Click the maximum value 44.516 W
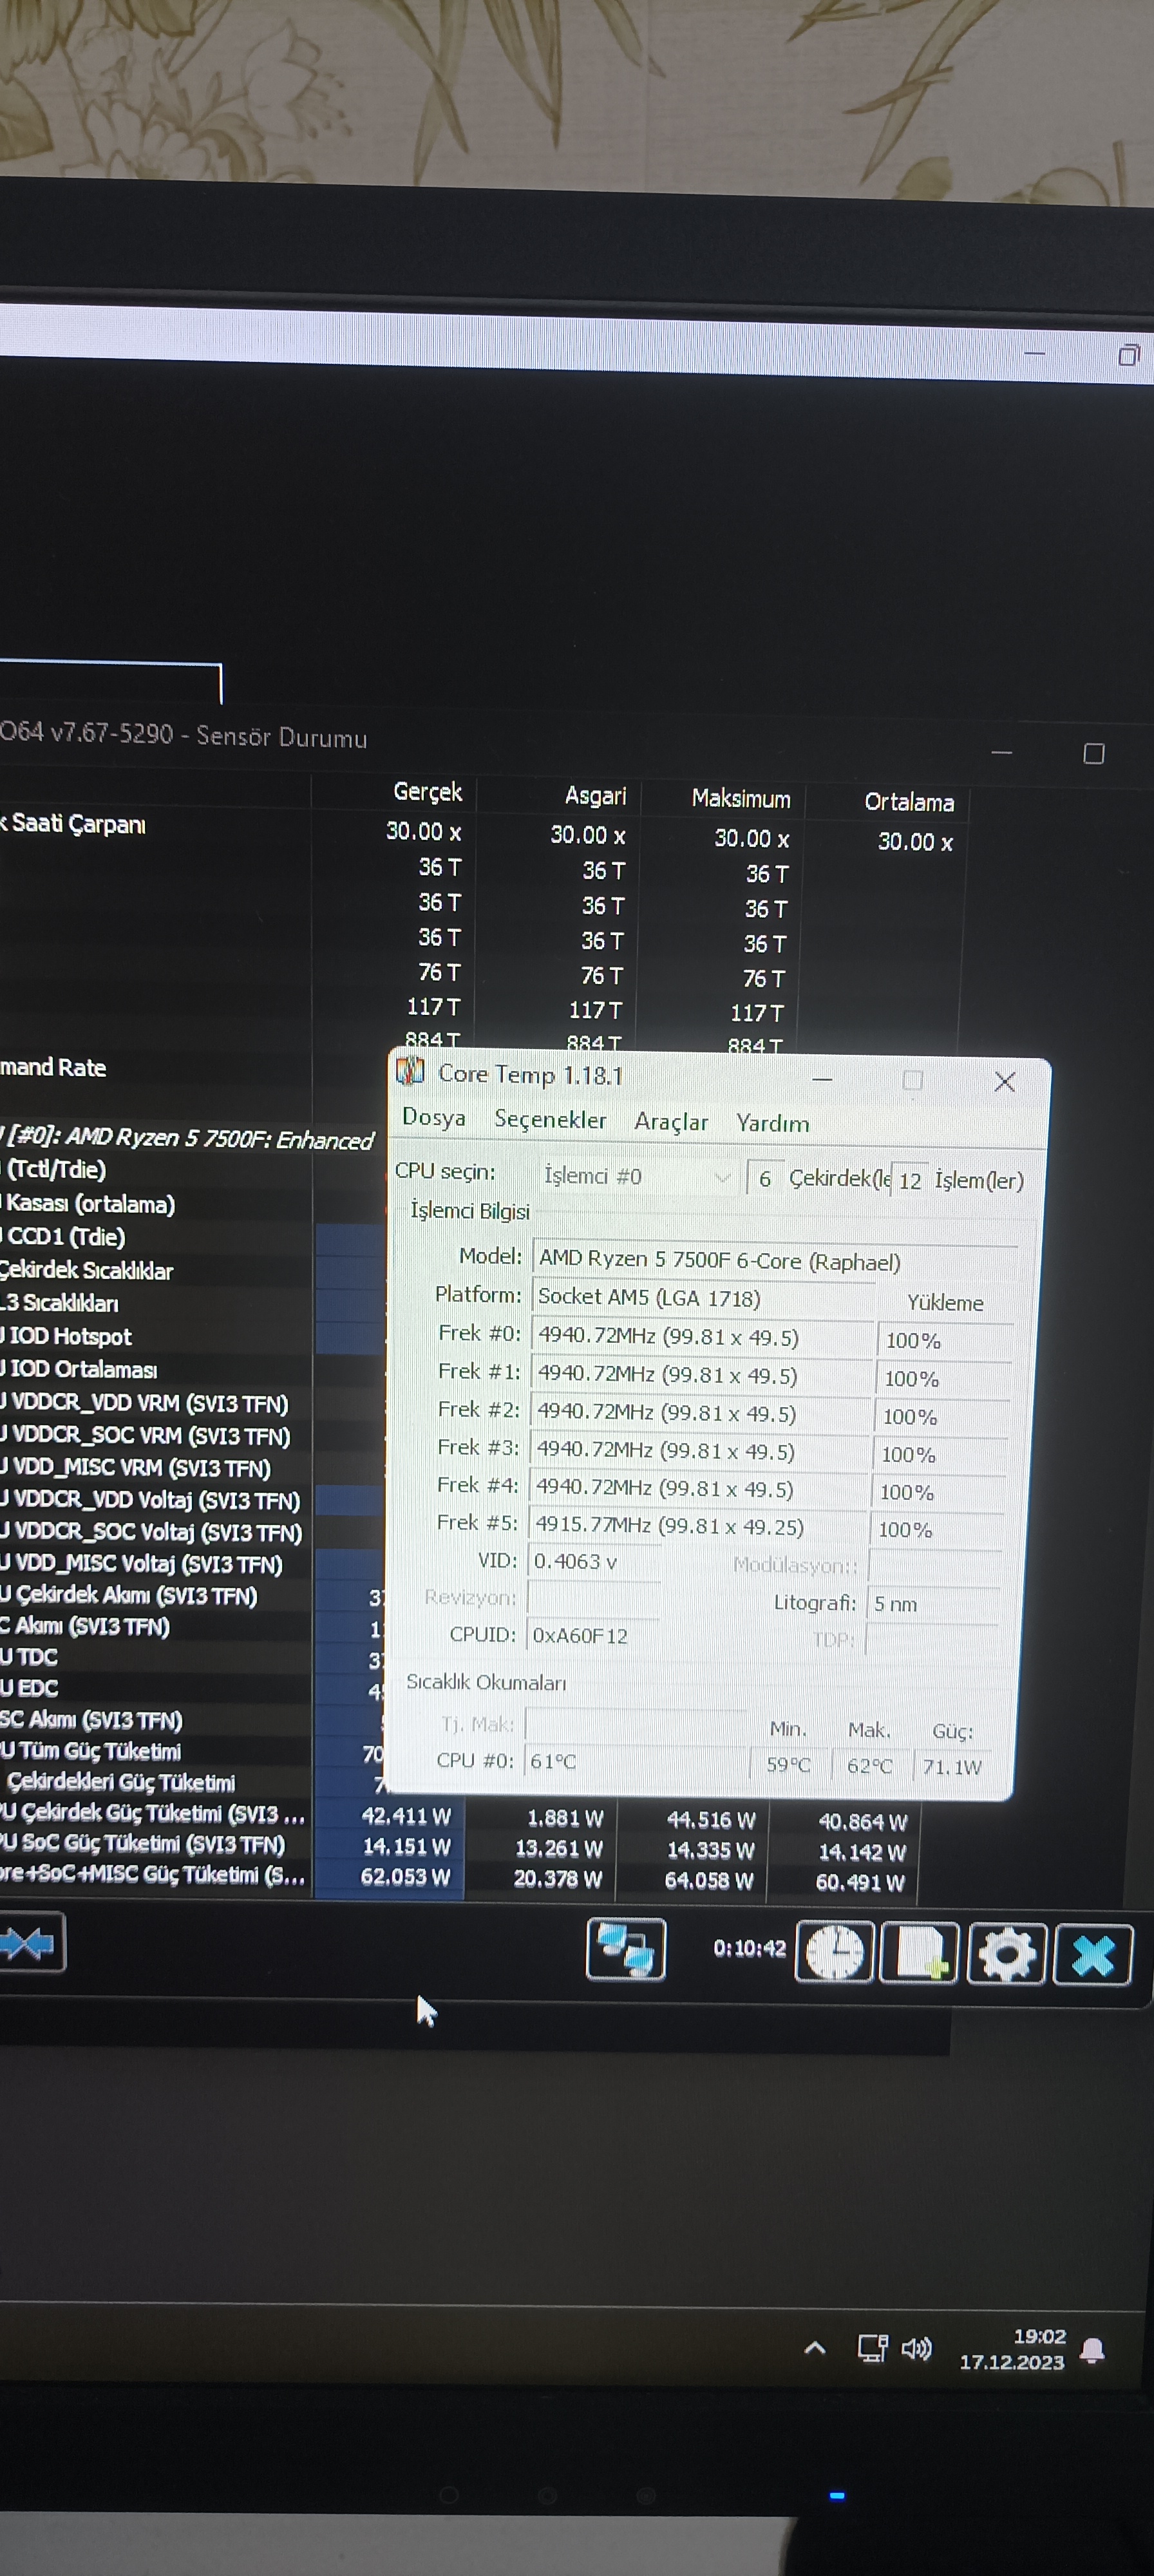Screen dimensions: 1154x2576 click(711, 1820)
